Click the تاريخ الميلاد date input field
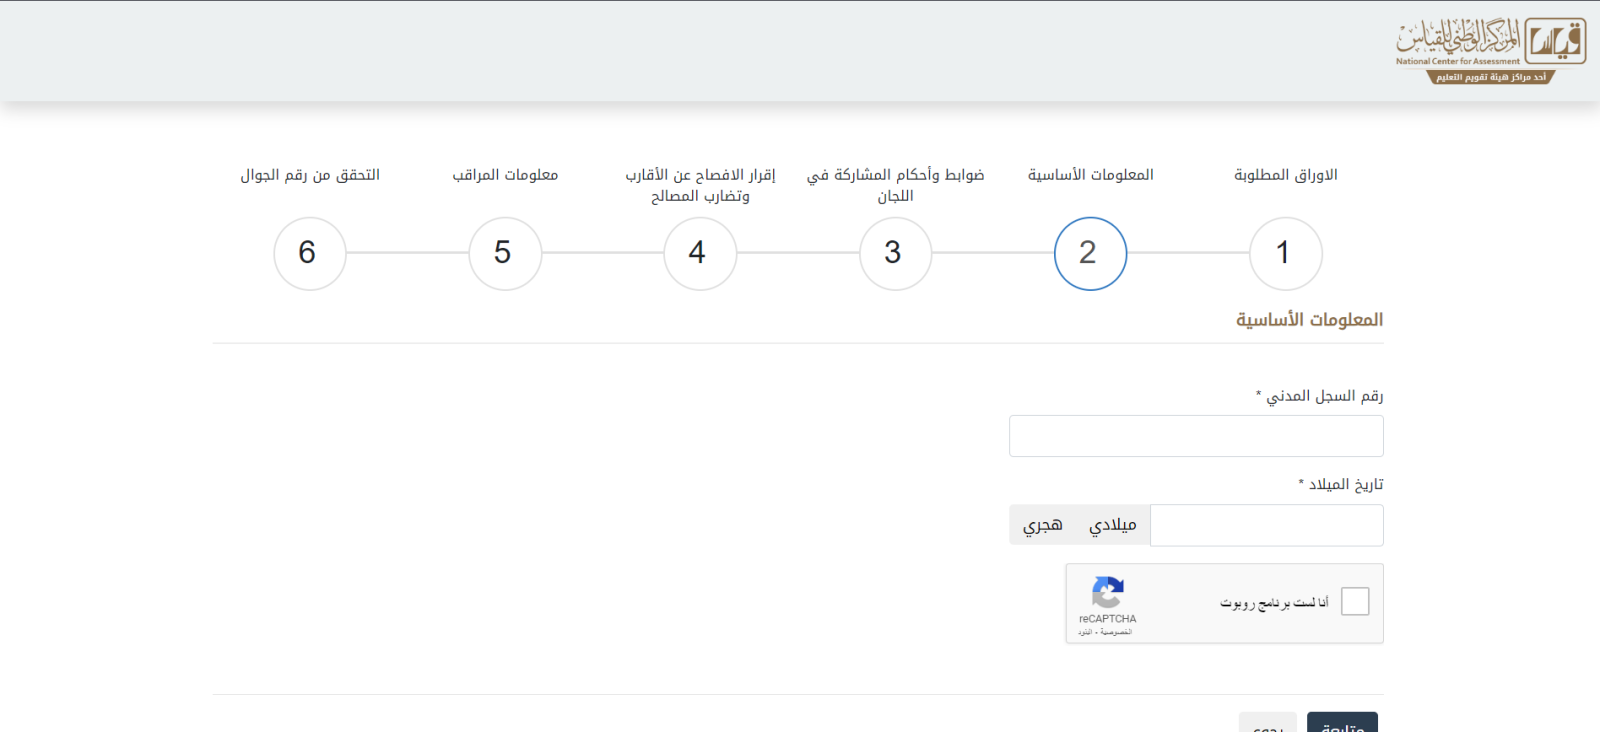Screen dimensions: 1600x732 click(1266, 525)
